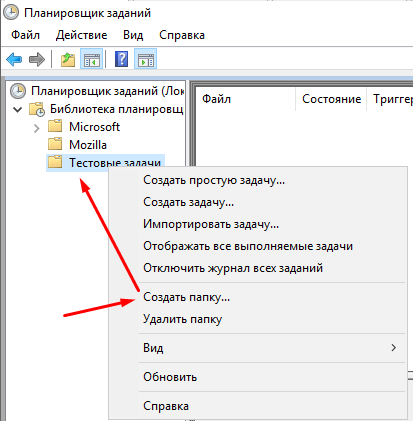The image size is (413, 421).
Task: Toggle the console tree pane icon
Action: click(91, 60)
